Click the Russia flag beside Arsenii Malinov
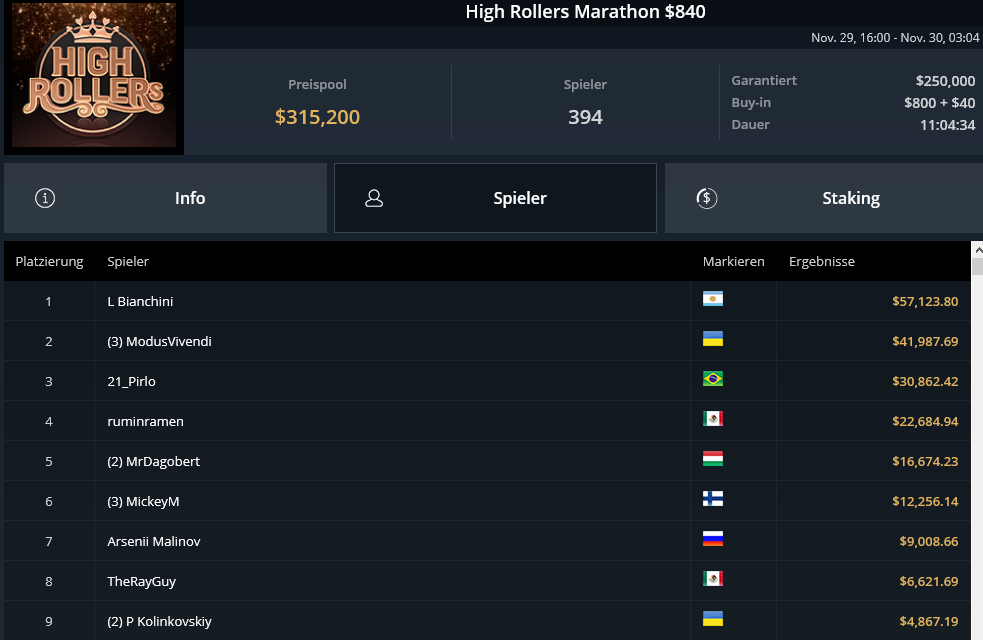The width and height of the screenshot is (983, 640). tap(713, 539)
